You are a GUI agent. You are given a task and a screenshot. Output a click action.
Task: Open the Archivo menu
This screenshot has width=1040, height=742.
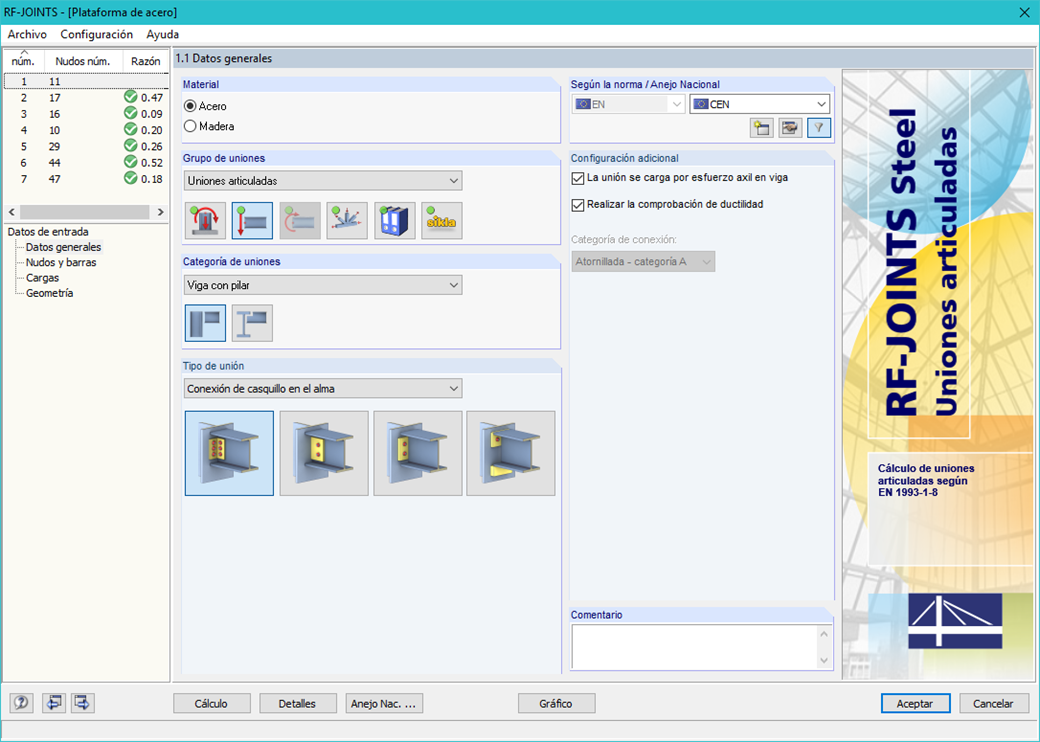click(26, 34)
